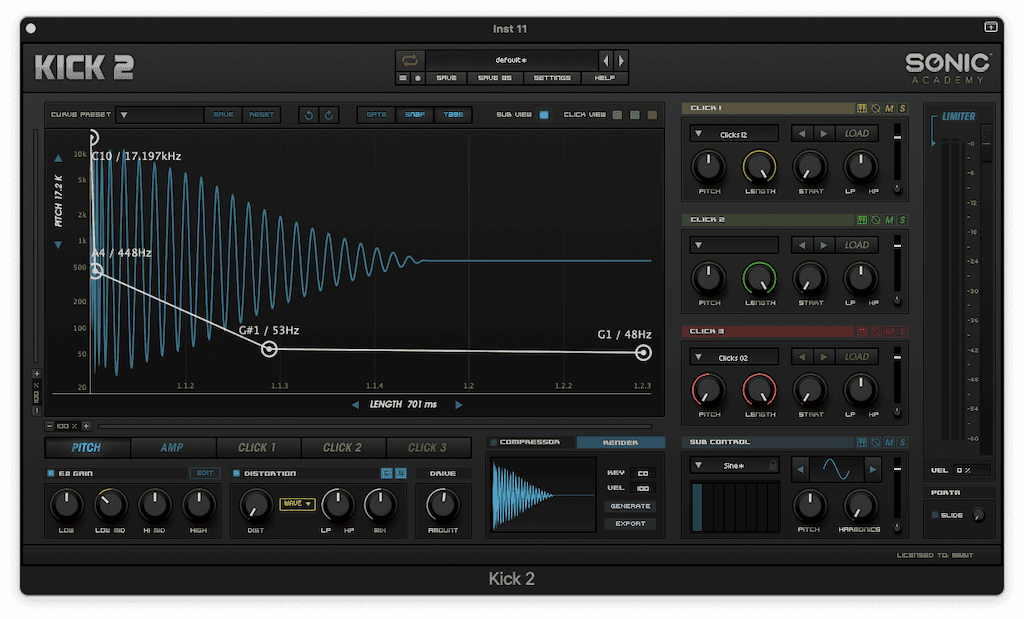Image resolution: width=1024 pixels, height=619 pixels.
Task: Open the Curve Preset dropdown
Action: tap(159, 115)
